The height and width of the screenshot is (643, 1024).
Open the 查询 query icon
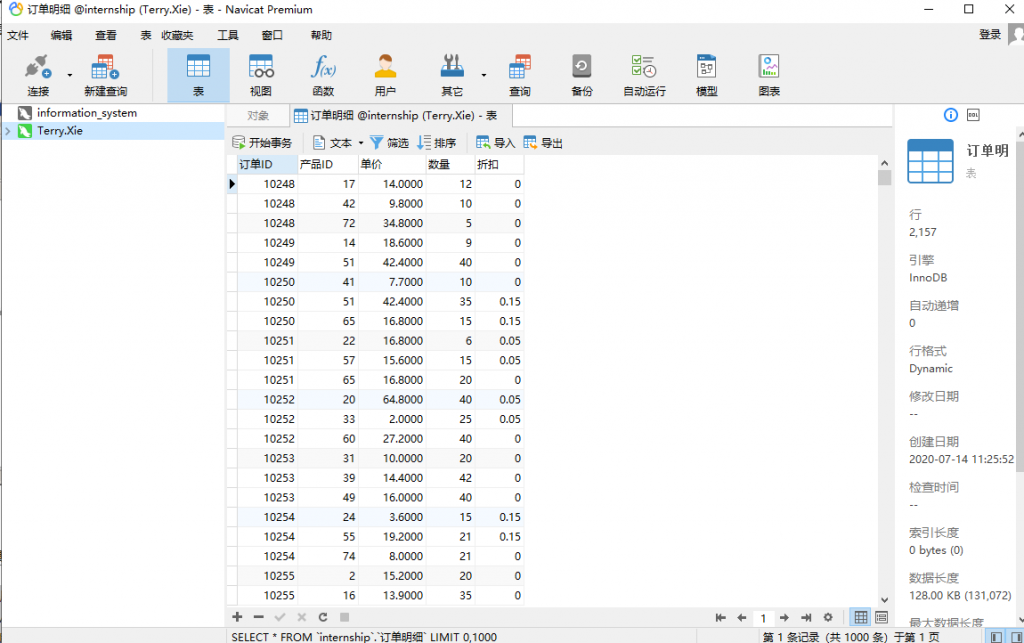click(x=520, y=76)
